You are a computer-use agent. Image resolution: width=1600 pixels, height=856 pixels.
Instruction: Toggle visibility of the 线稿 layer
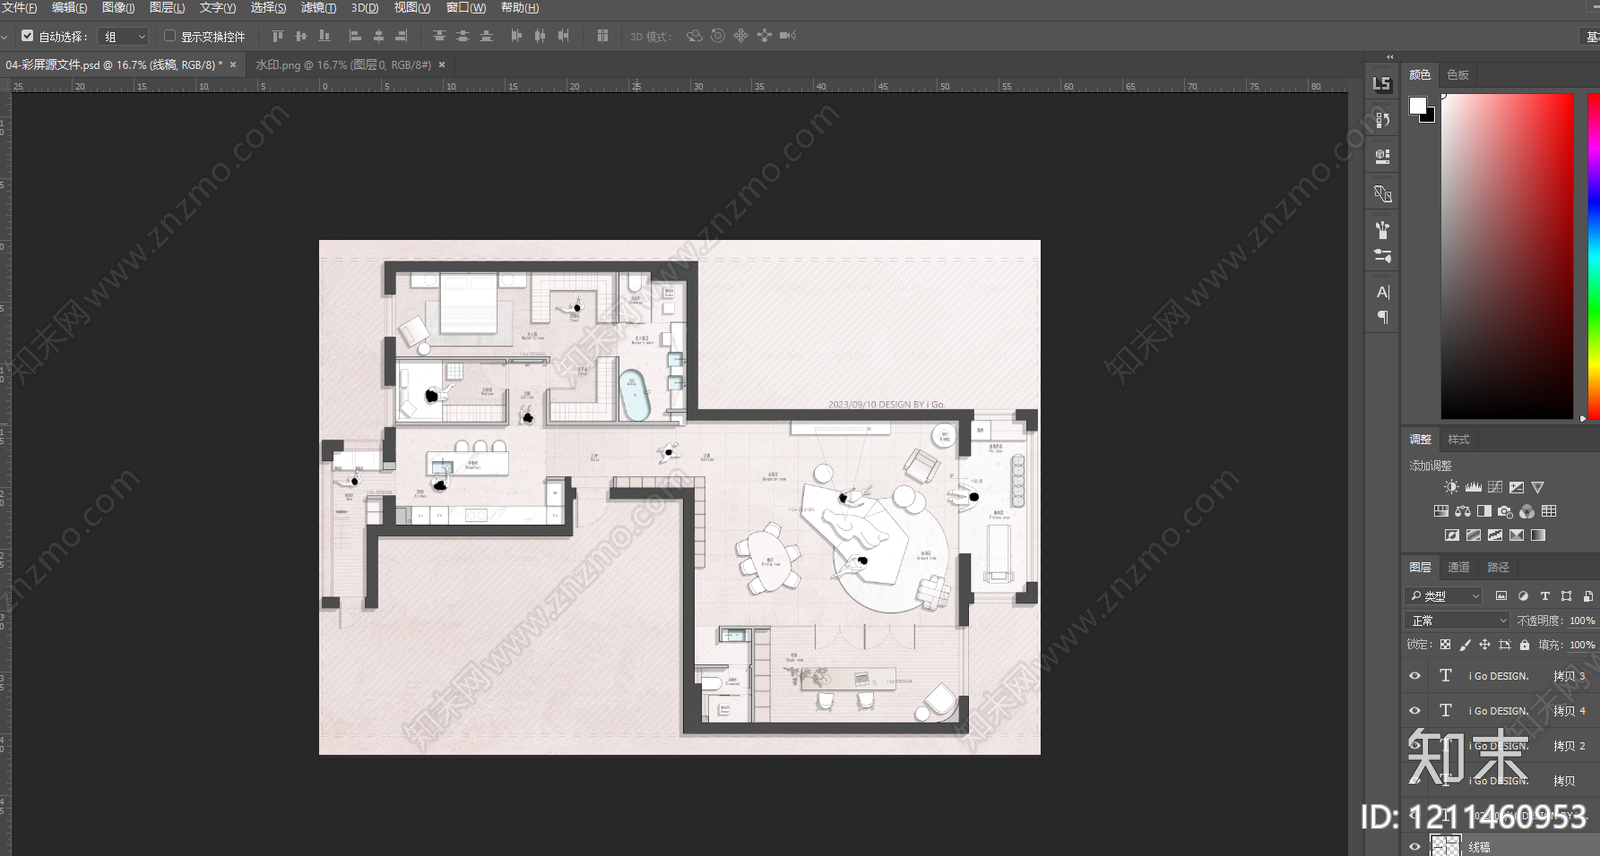1414,846
